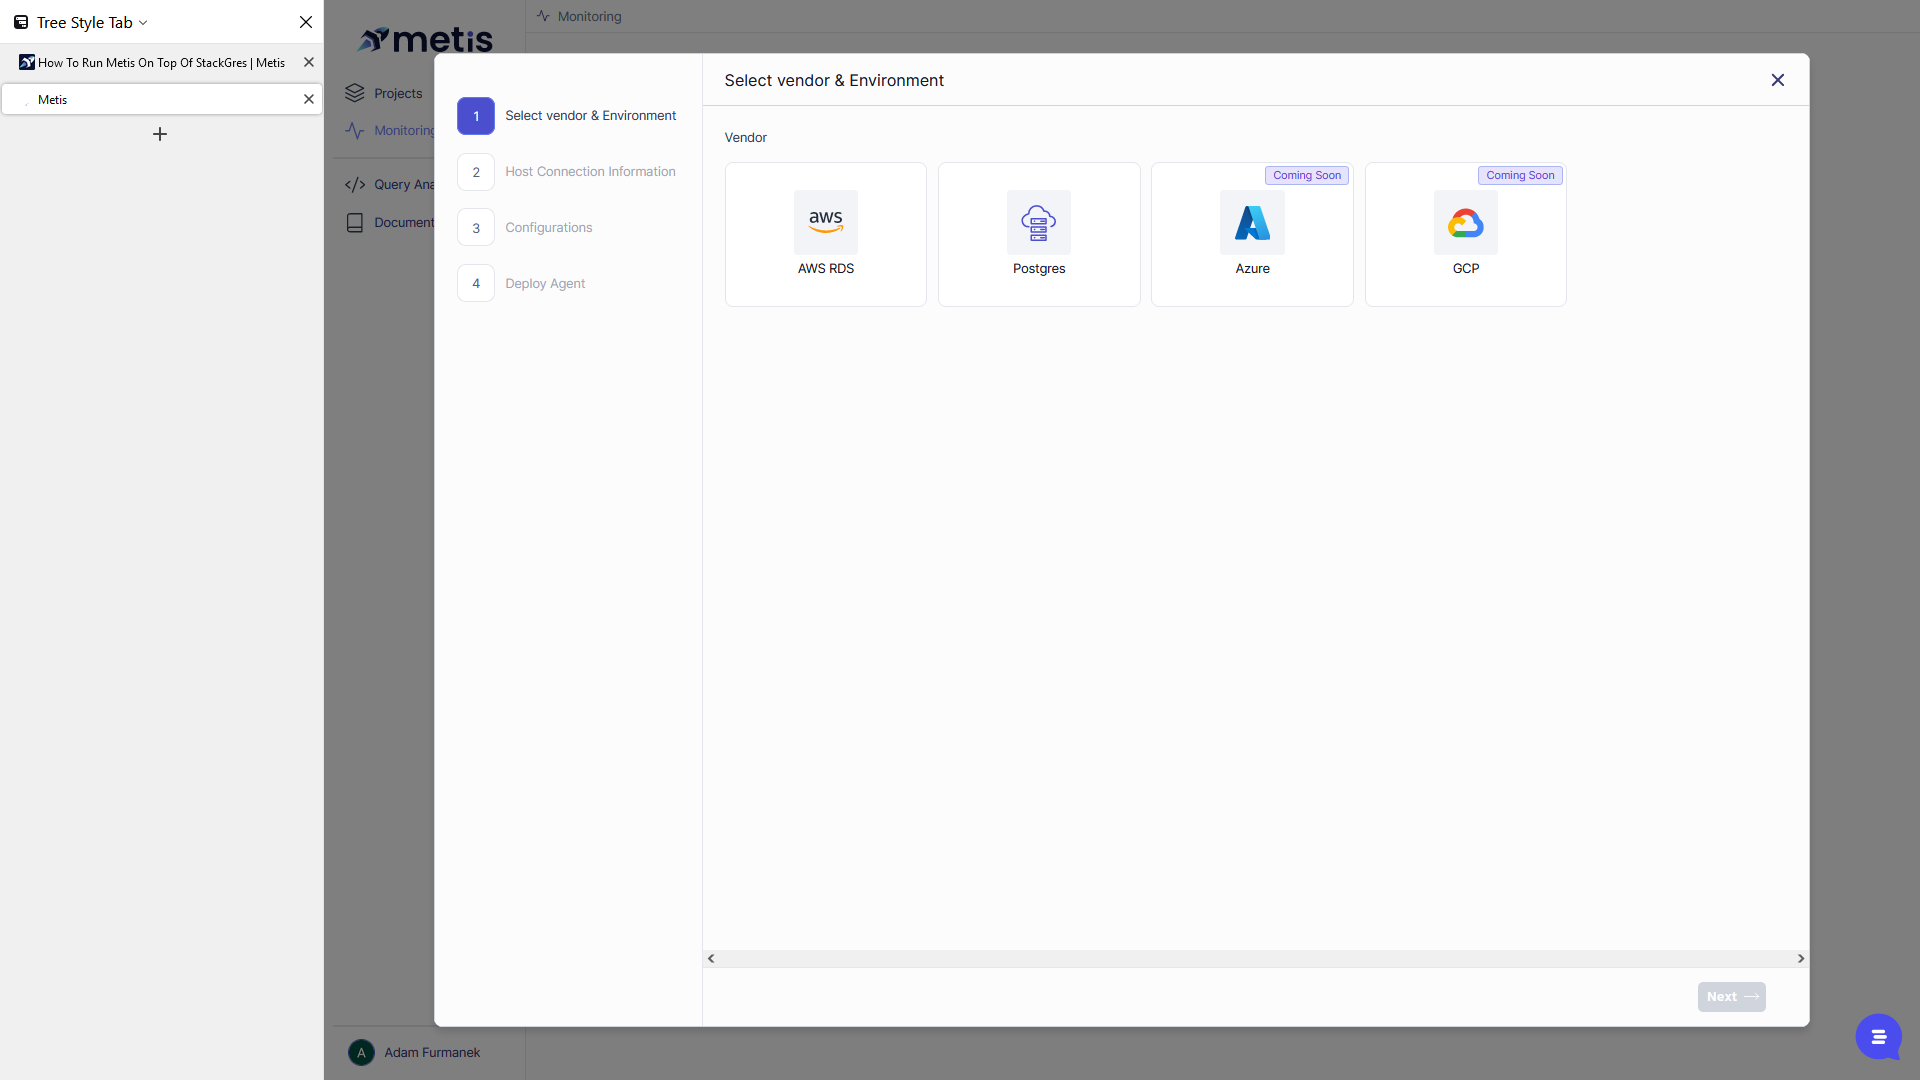Click Adam Furmanek user avatar
The height and width of the screenshot is (1080, 1920).
[x=361, y=1052]
